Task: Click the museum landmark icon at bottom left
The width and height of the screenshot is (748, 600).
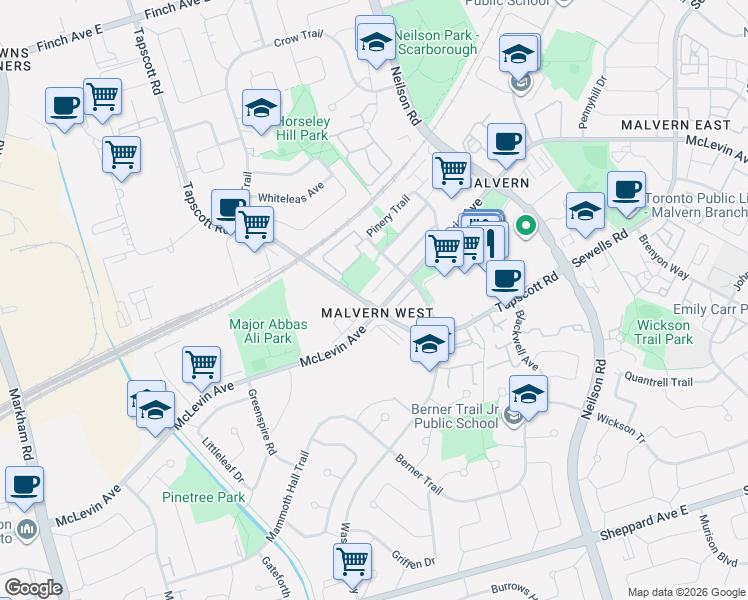Action: 26,529
